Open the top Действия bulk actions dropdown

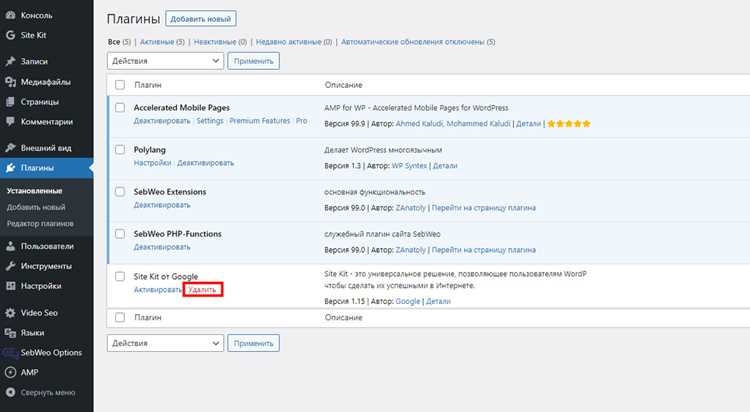(x=165, y=61)
